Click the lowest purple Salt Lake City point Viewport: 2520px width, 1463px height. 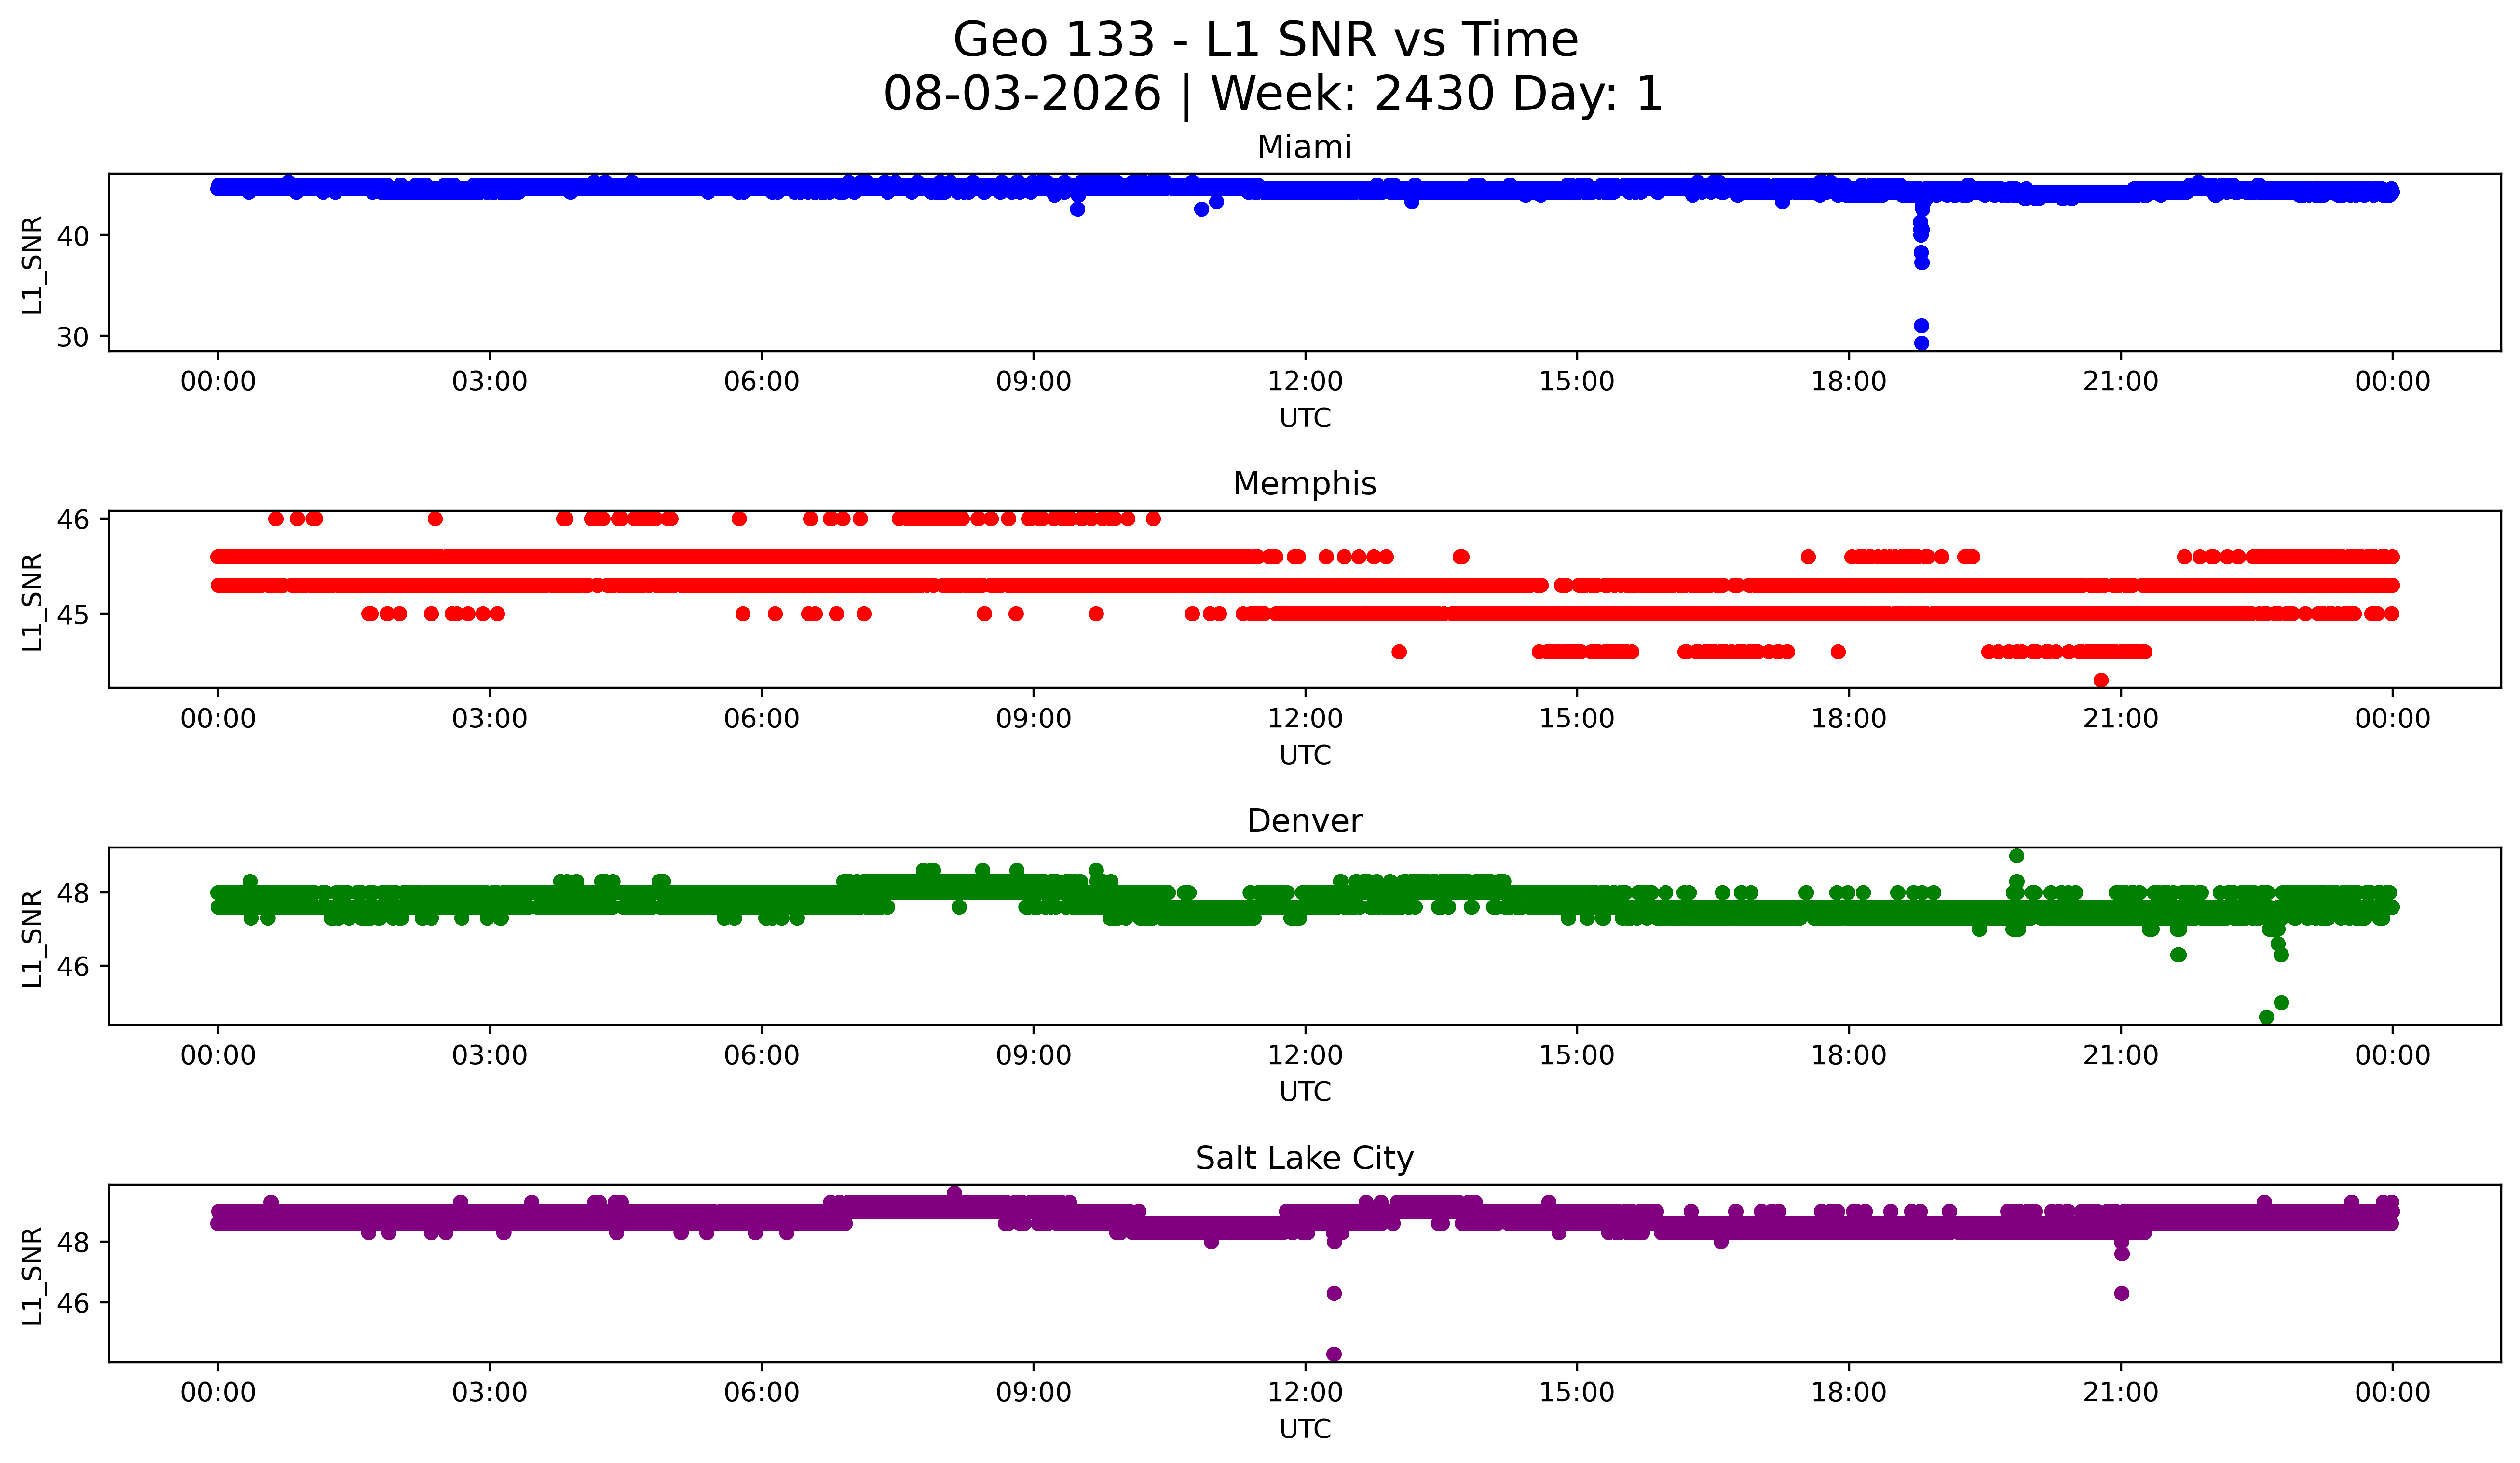[x=1333, y=1354]
